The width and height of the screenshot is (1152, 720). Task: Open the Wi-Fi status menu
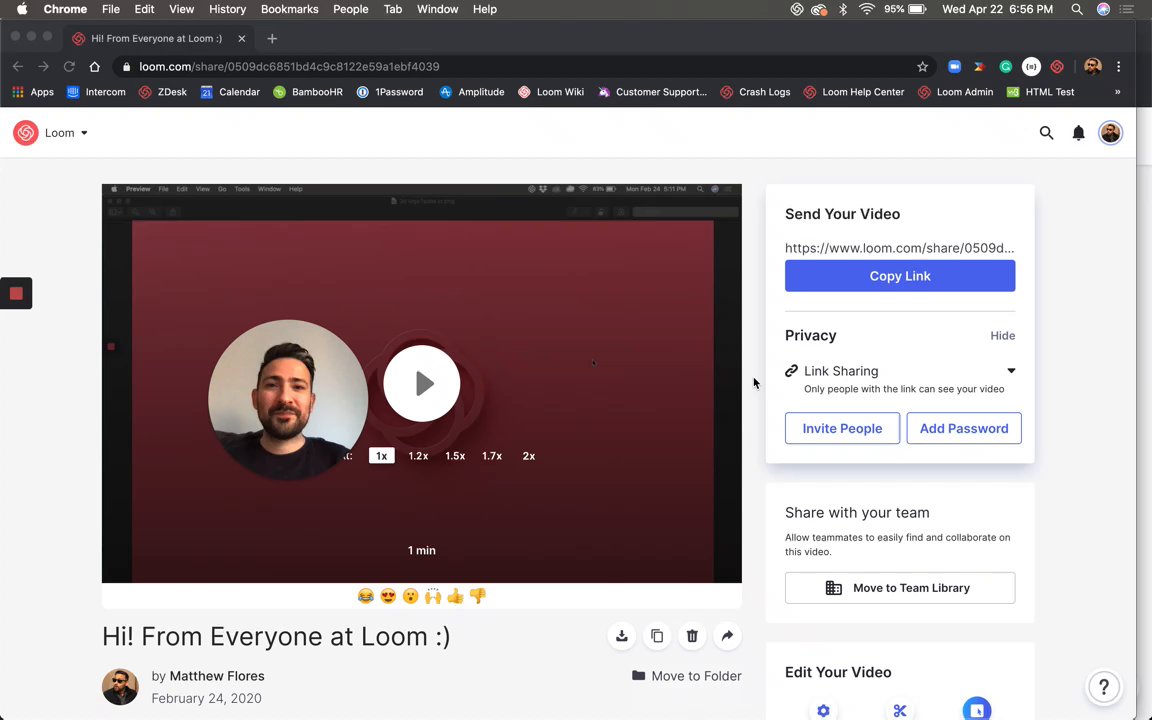click(x=867, y=10)
